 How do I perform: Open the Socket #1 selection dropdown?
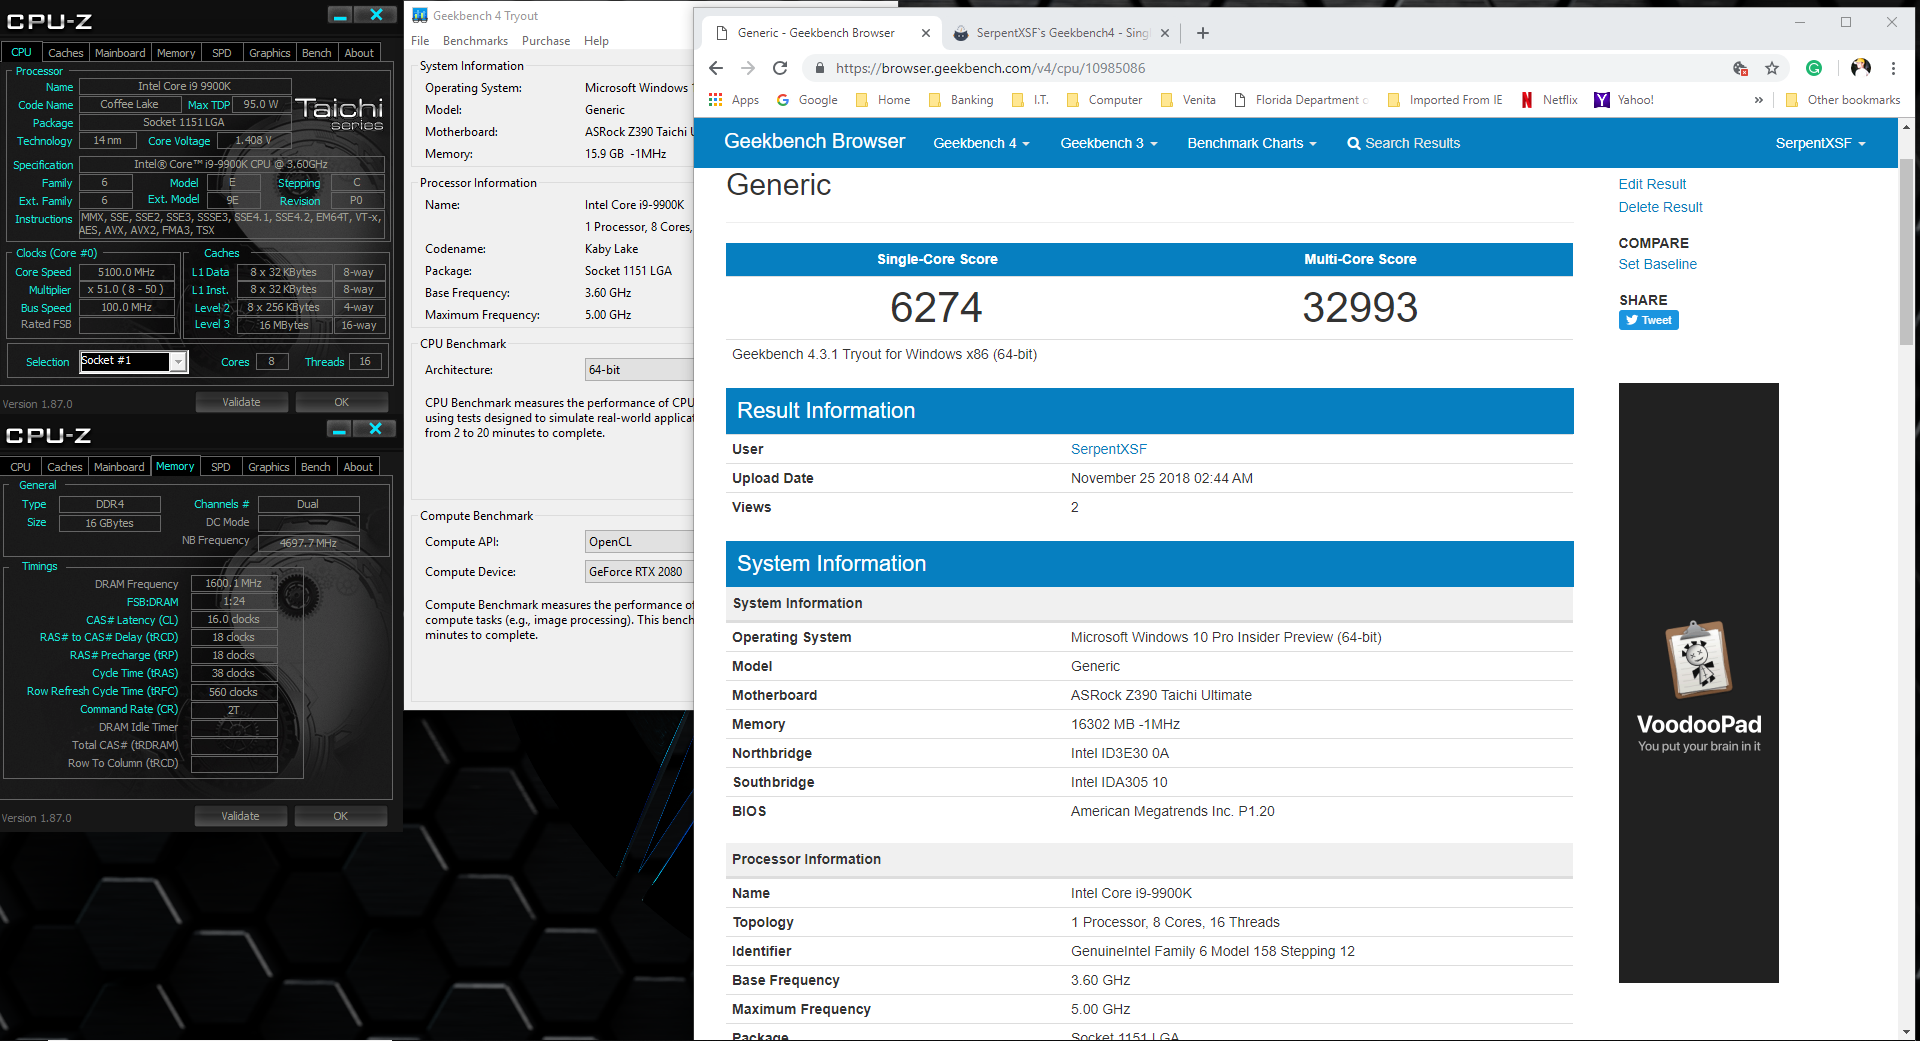point(178,361)
